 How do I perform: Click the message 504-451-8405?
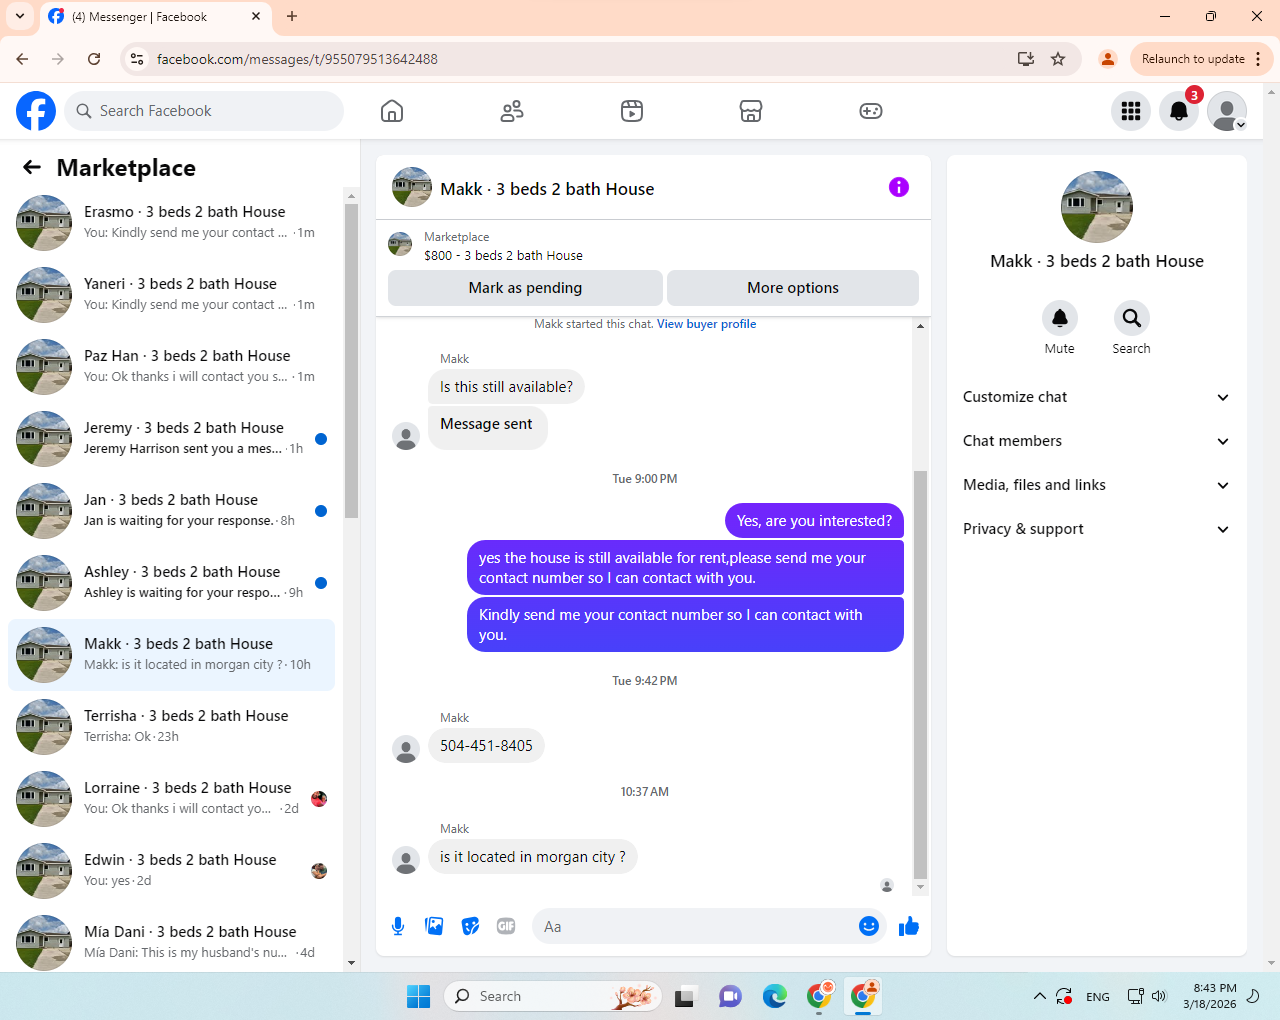click(x=486, y=746)
